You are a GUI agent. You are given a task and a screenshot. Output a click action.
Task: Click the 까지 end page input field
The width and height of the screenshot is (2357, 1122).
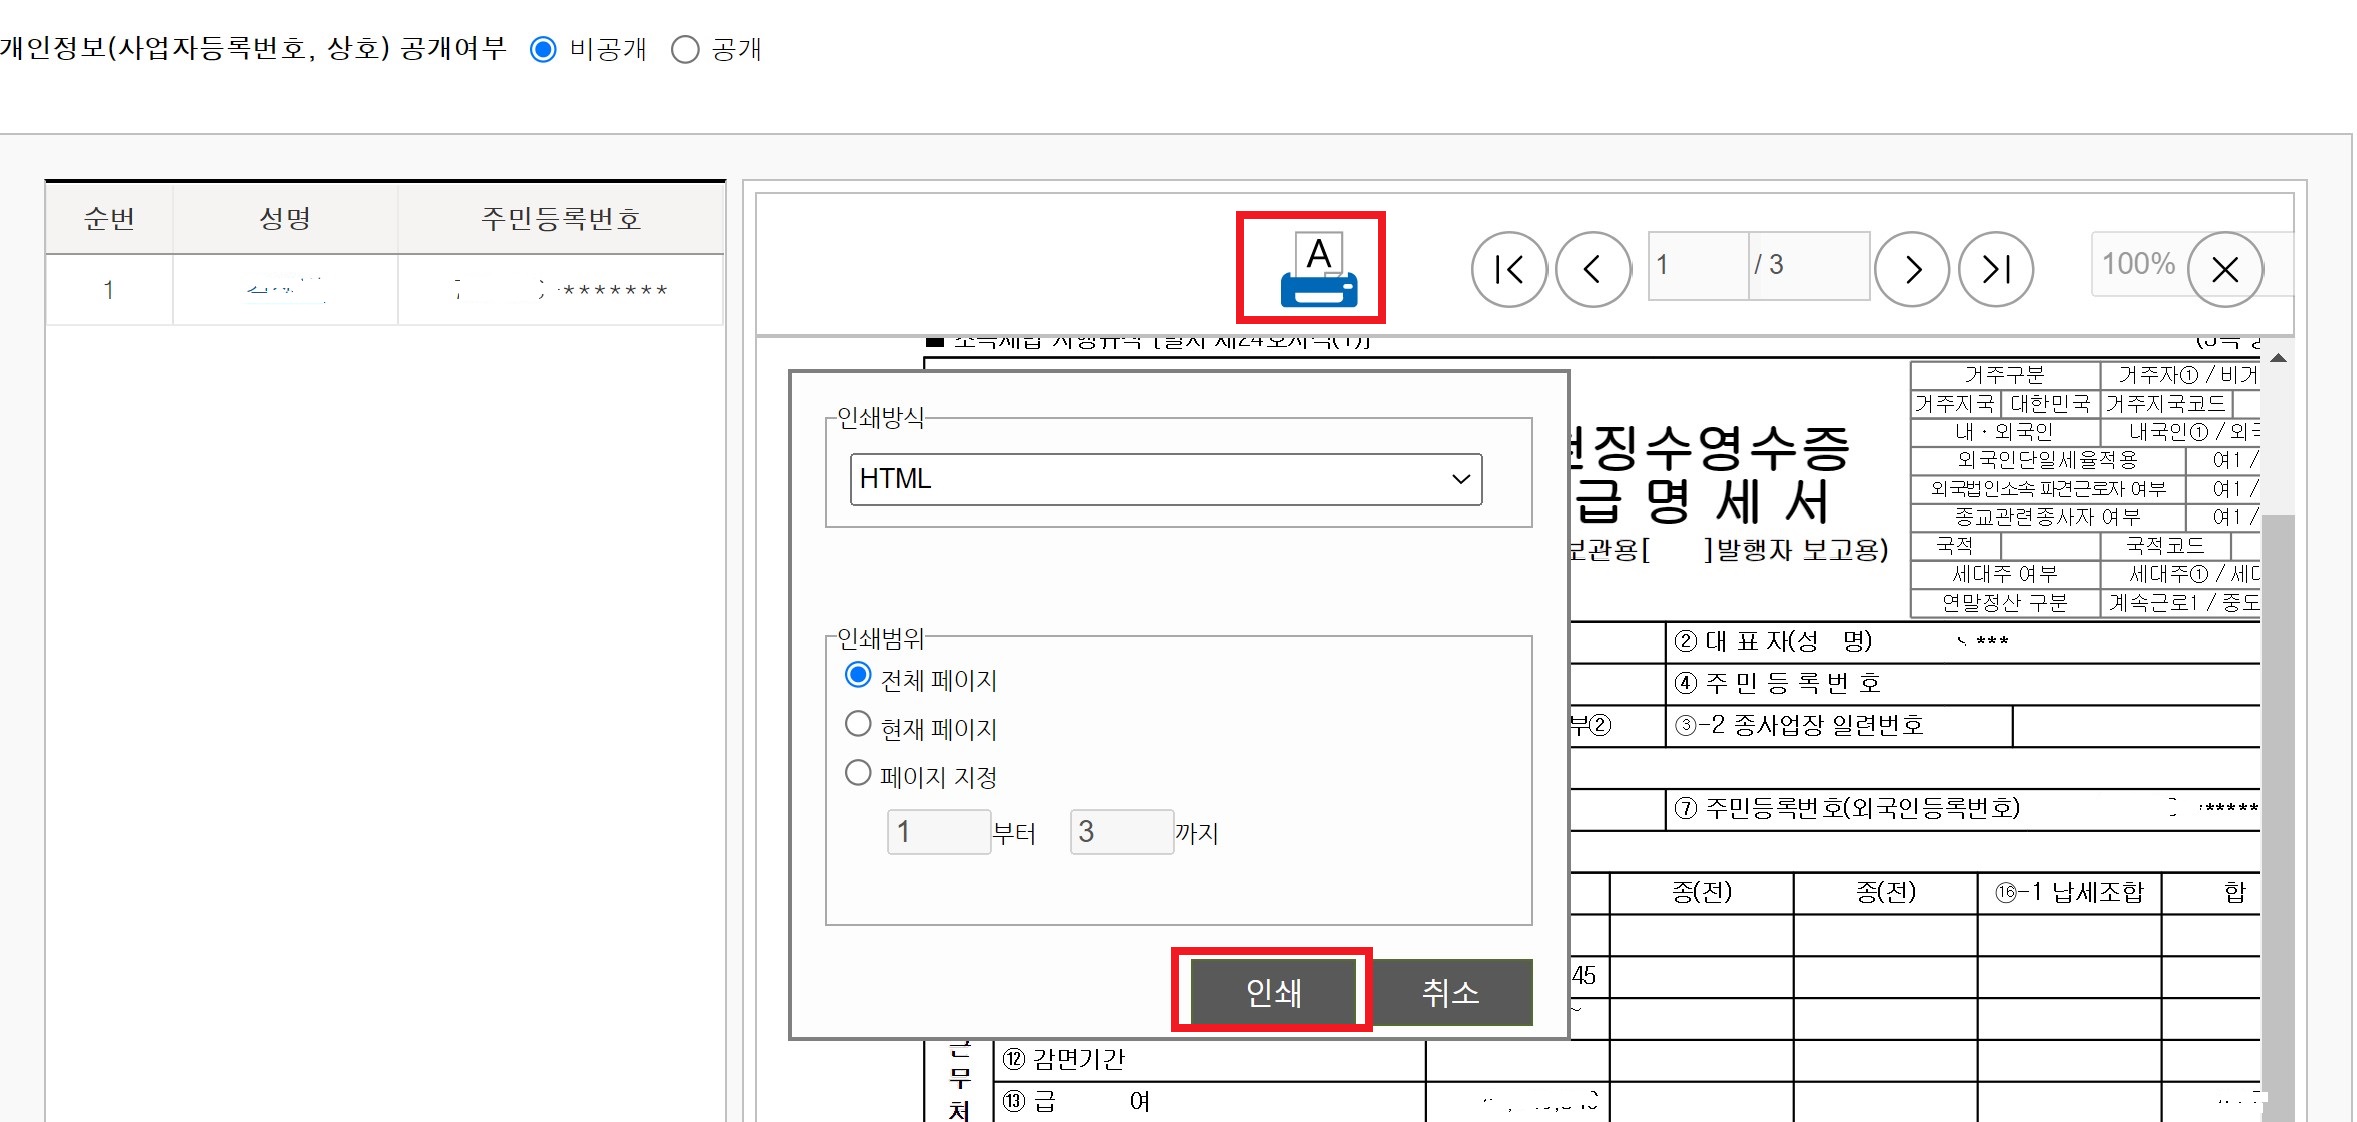[x=1121, y=831]
